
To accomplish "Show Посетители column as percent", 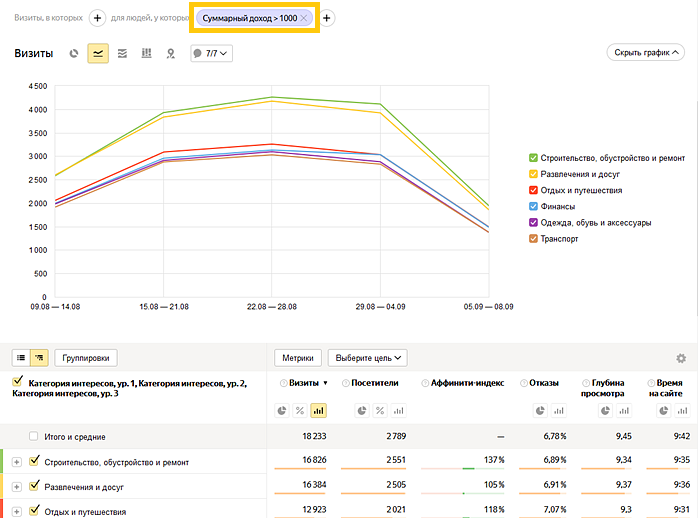I will tap(380, 410).
